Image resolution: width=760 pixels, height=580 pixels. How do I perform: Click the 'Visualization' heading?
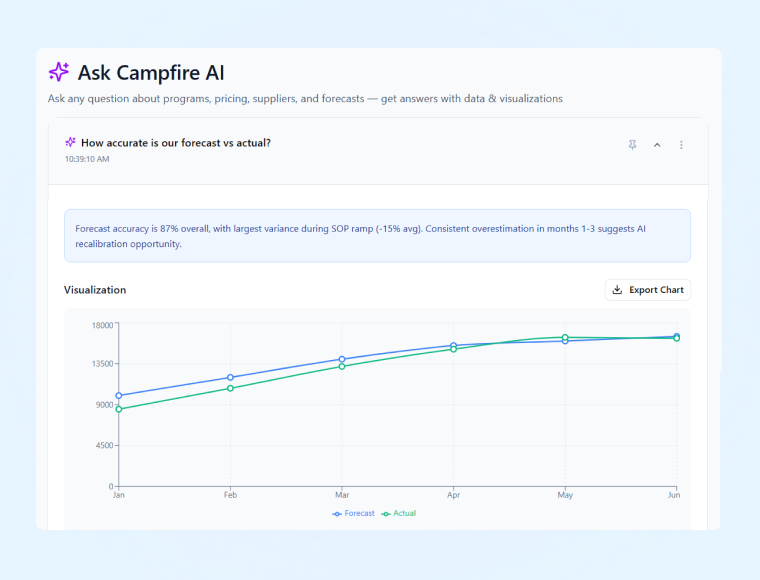tap(95, 290)
